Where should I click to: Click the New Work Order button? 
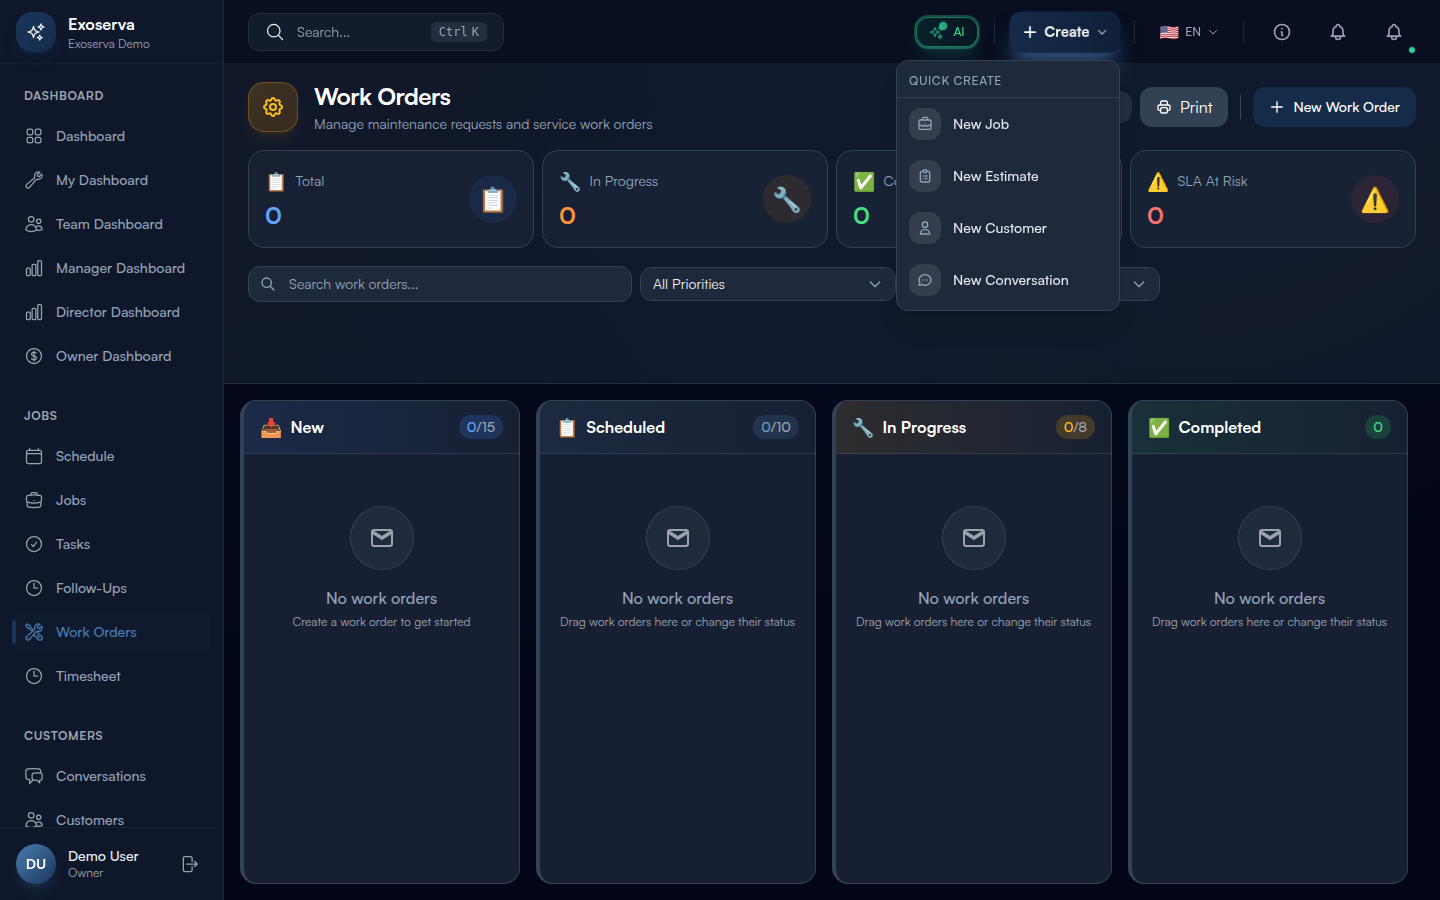(1334, 107)
